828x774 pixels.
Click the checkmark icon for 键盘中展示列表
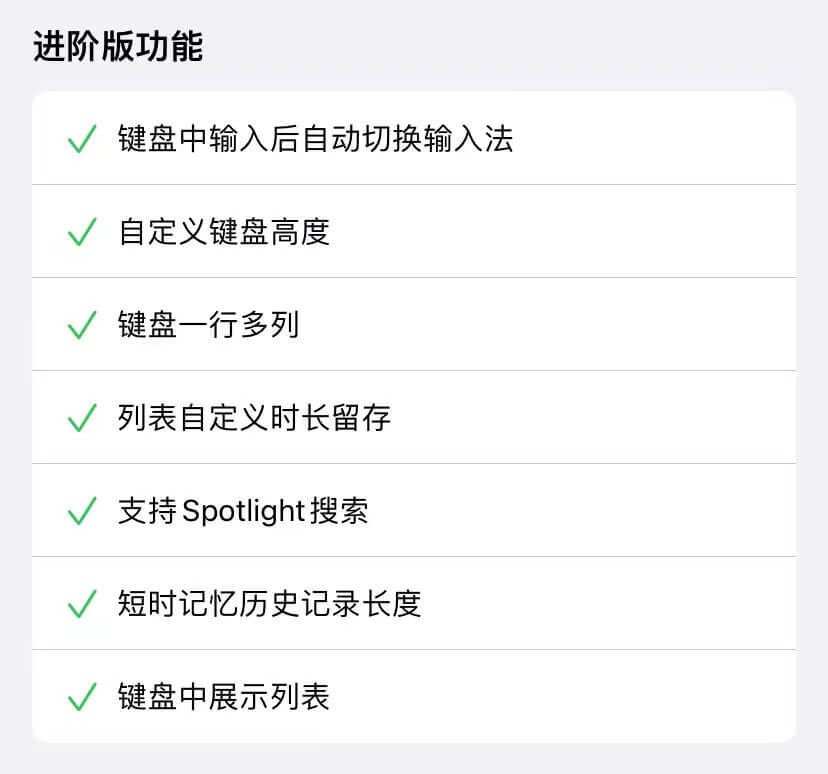82,696
